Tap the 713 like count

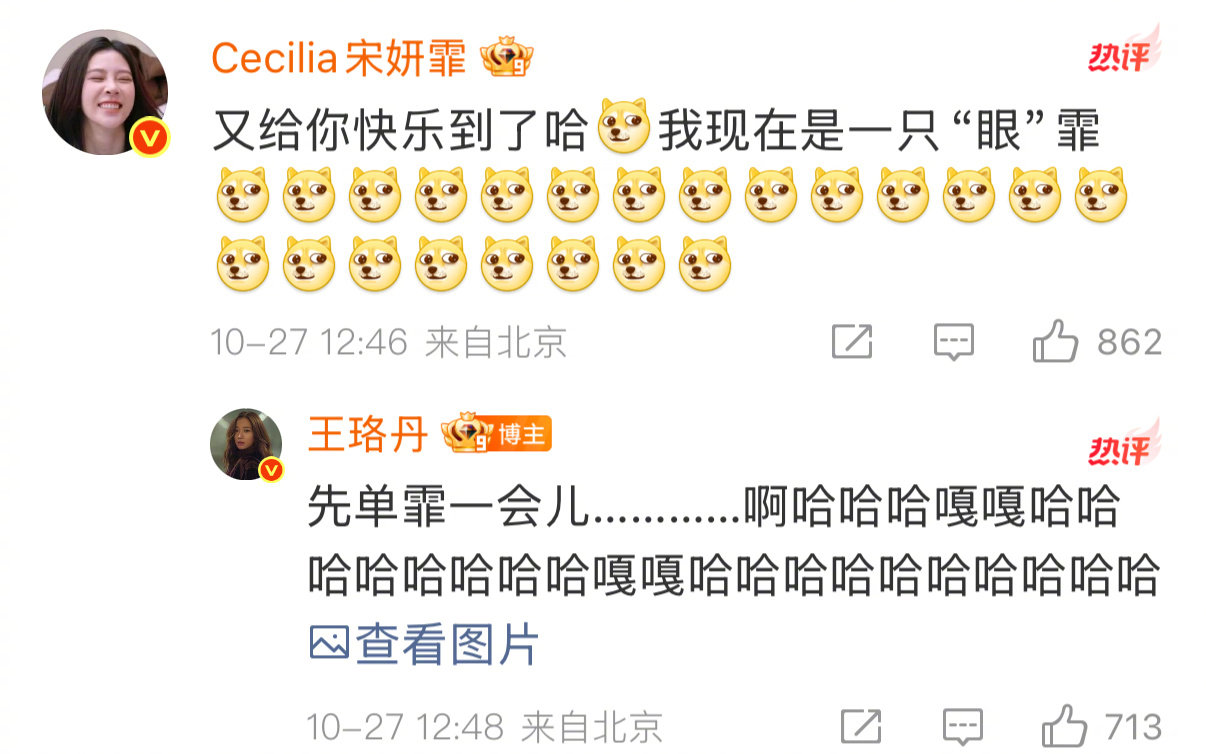[x=1133, y=726]
